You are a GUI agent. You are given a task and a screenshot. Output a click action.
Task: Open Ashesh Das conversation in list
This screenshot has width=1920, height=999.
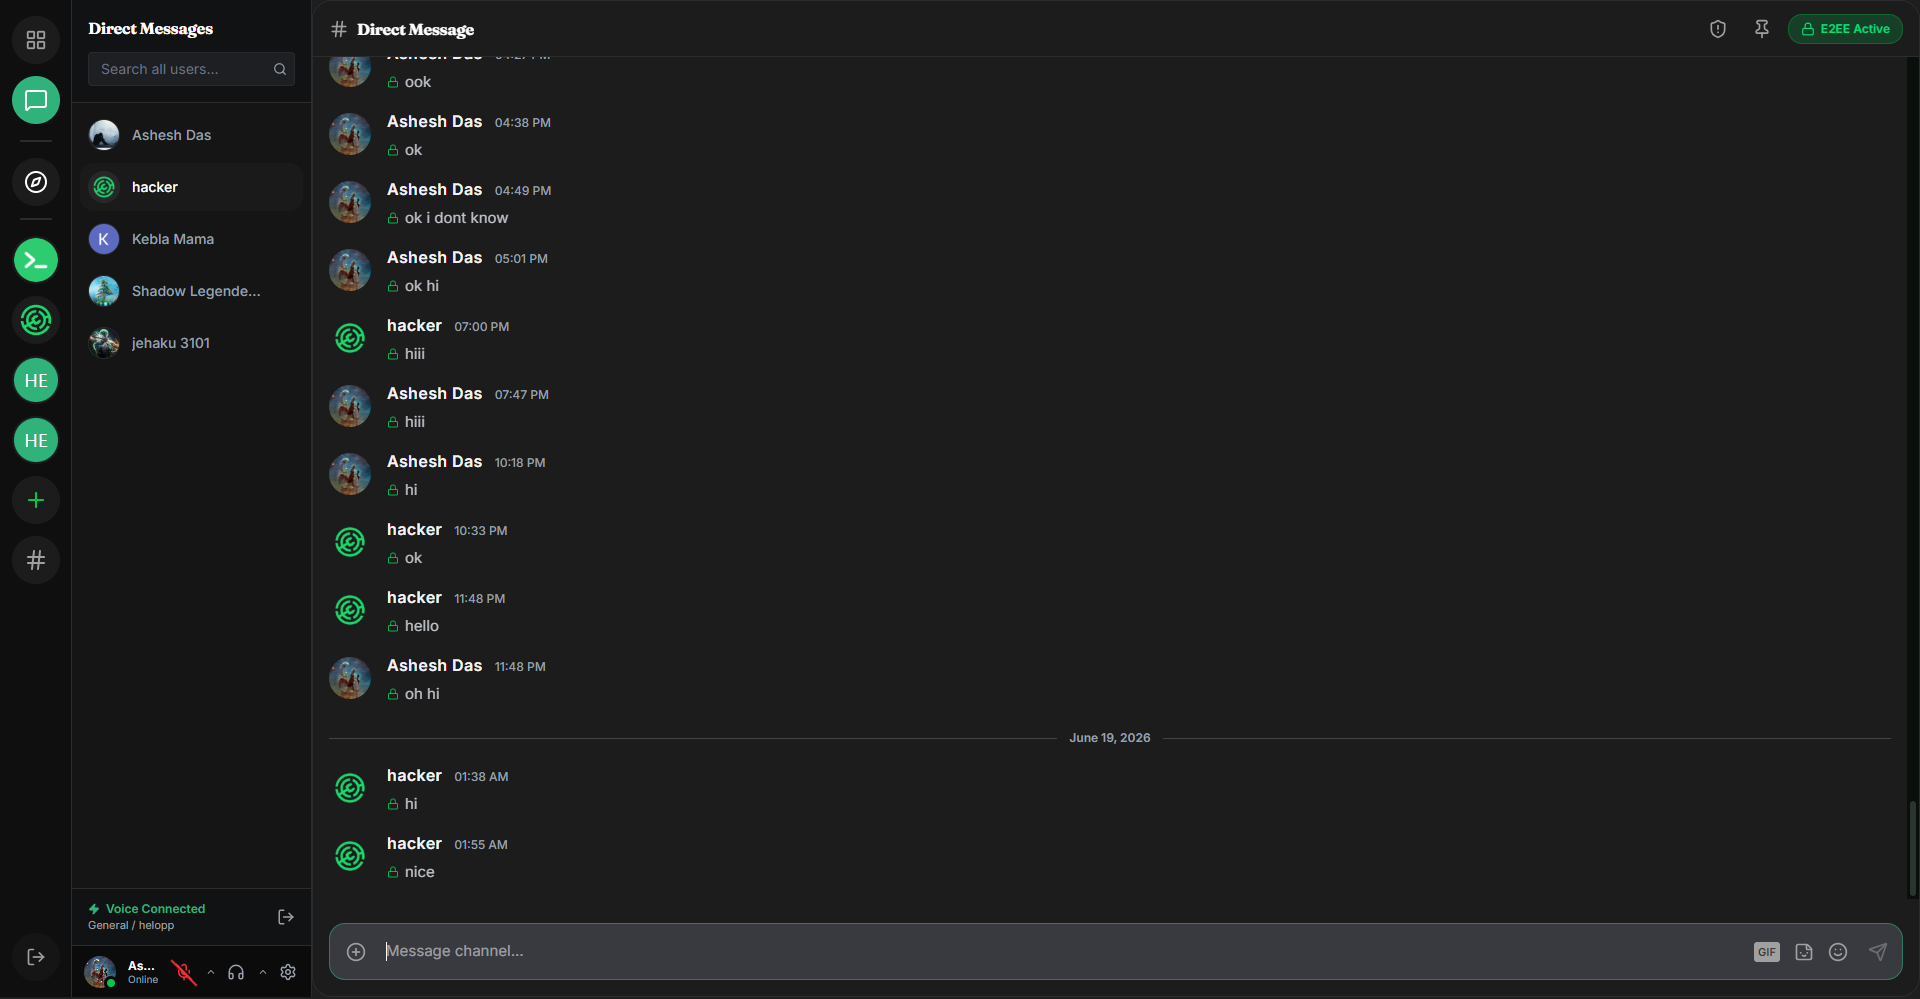coord(191,135)
